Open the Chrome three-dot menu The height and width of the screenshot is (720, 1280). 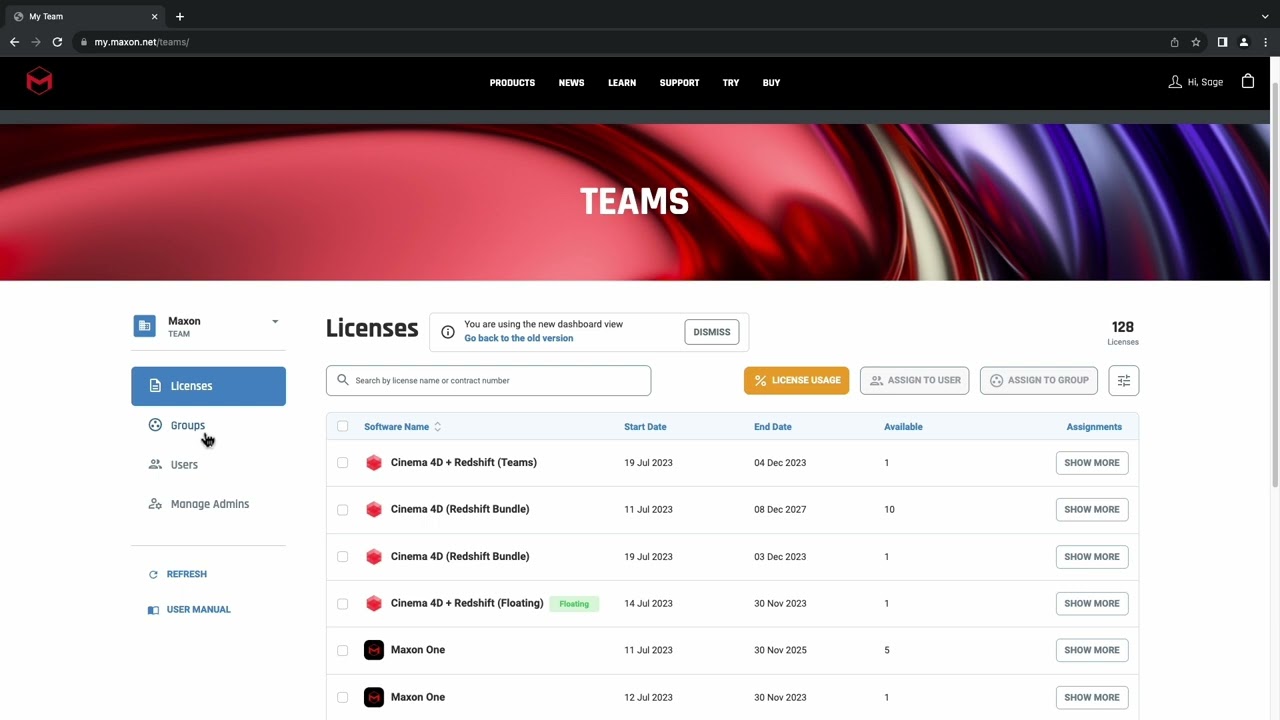coord(1265,42)
